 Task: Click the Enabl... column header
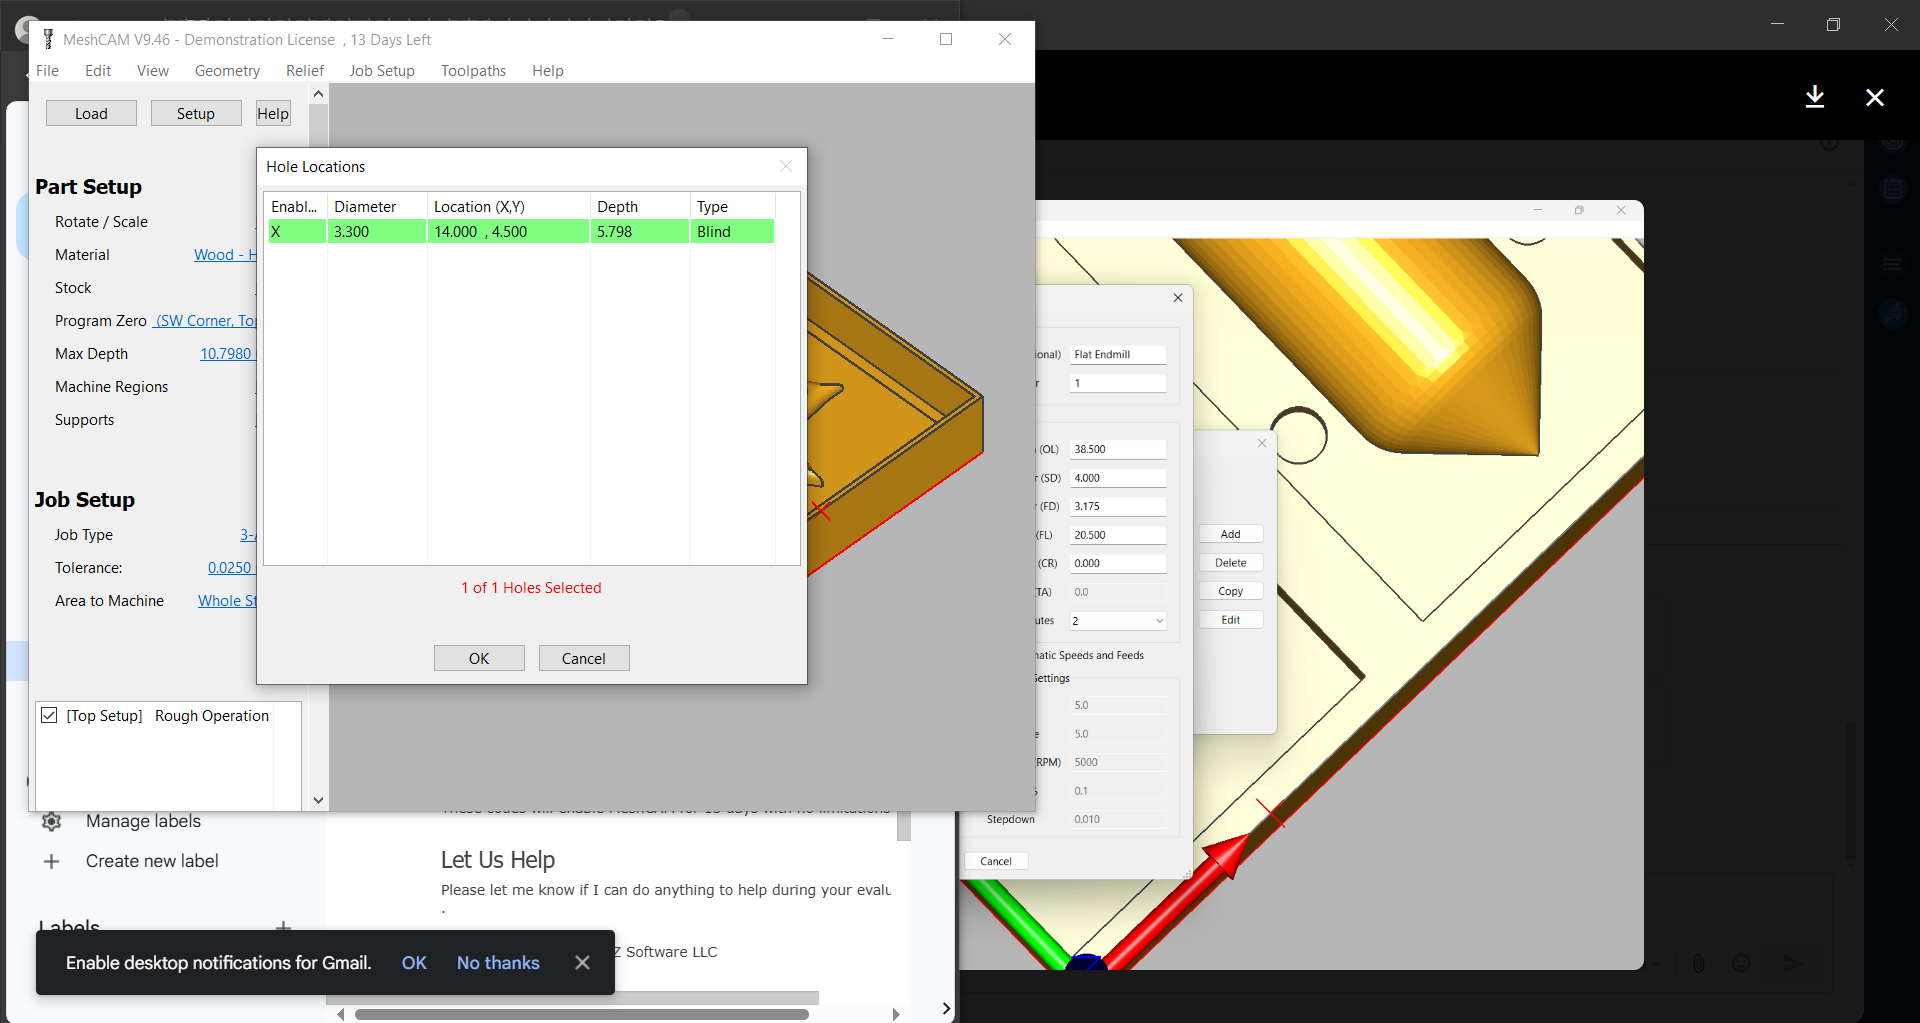296,206
